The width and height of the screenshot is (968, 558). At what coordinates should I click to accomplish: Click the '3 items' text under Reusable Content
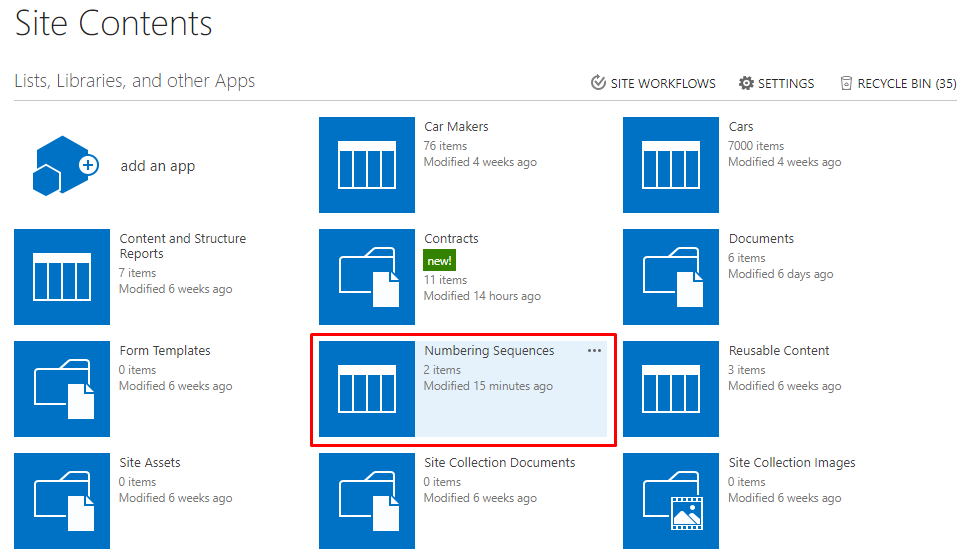tap(746, 370)
